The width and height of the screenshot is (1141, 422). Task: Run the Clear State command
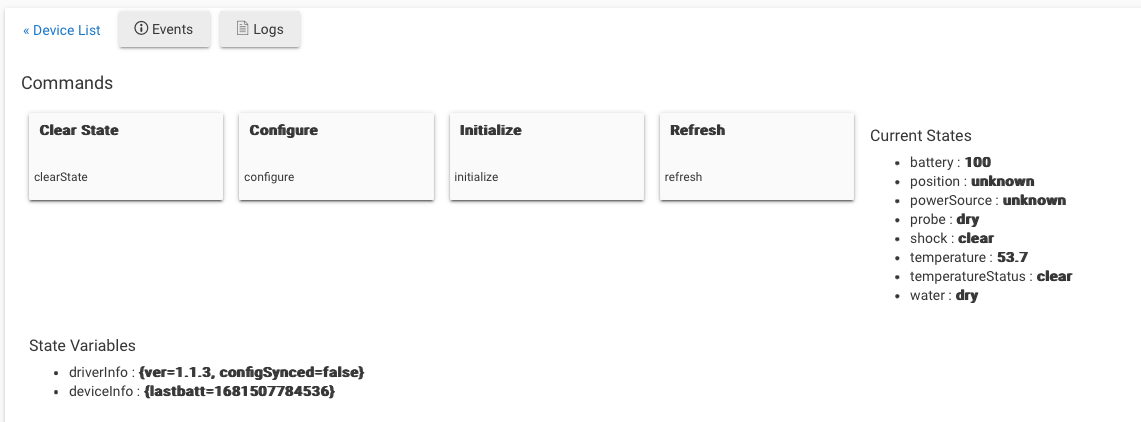click(x=126, y=156)
